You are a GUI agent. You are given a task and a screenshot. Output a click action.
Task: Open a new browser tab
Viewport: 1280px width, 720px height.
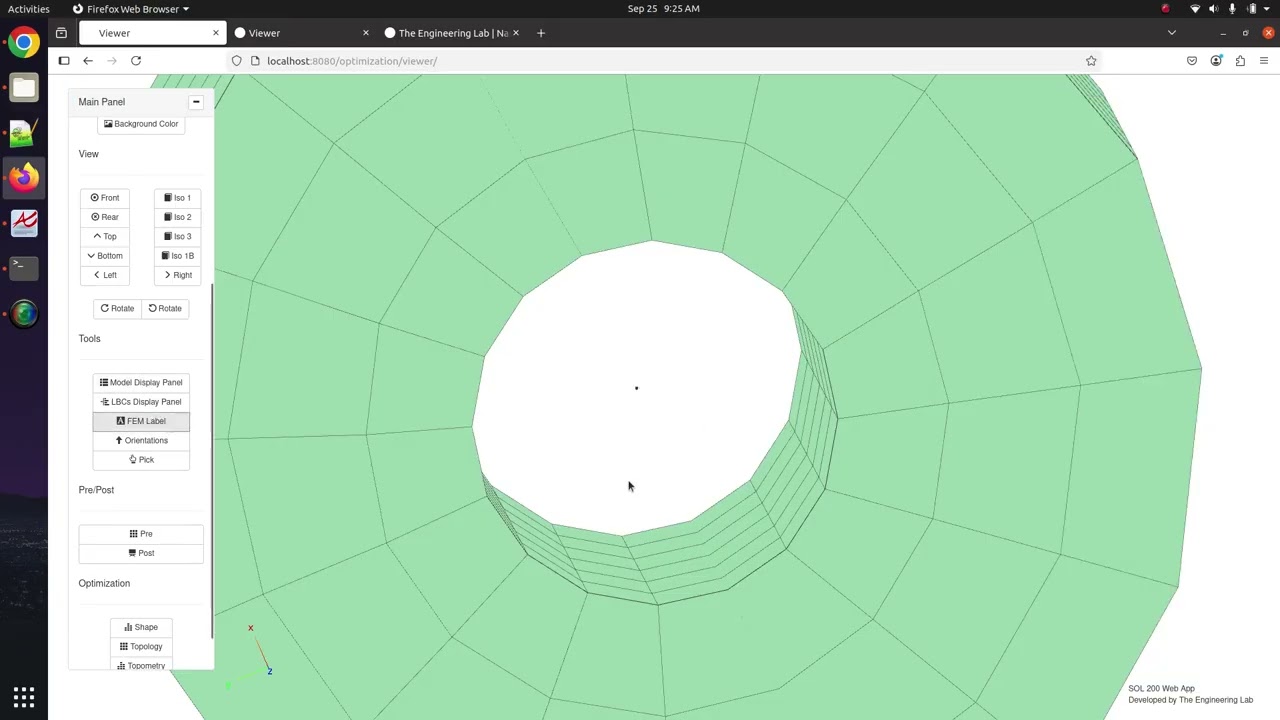click(541, 33)
